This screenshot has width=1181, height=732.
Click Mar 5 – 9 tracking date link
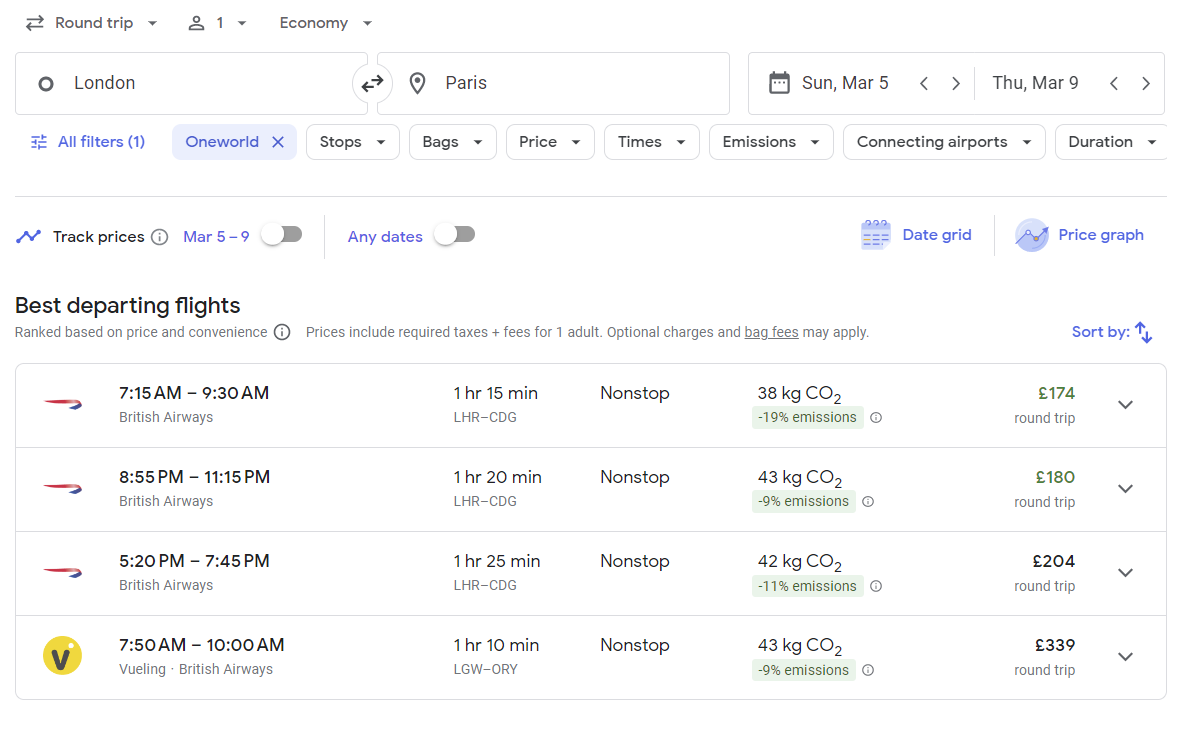216,237
